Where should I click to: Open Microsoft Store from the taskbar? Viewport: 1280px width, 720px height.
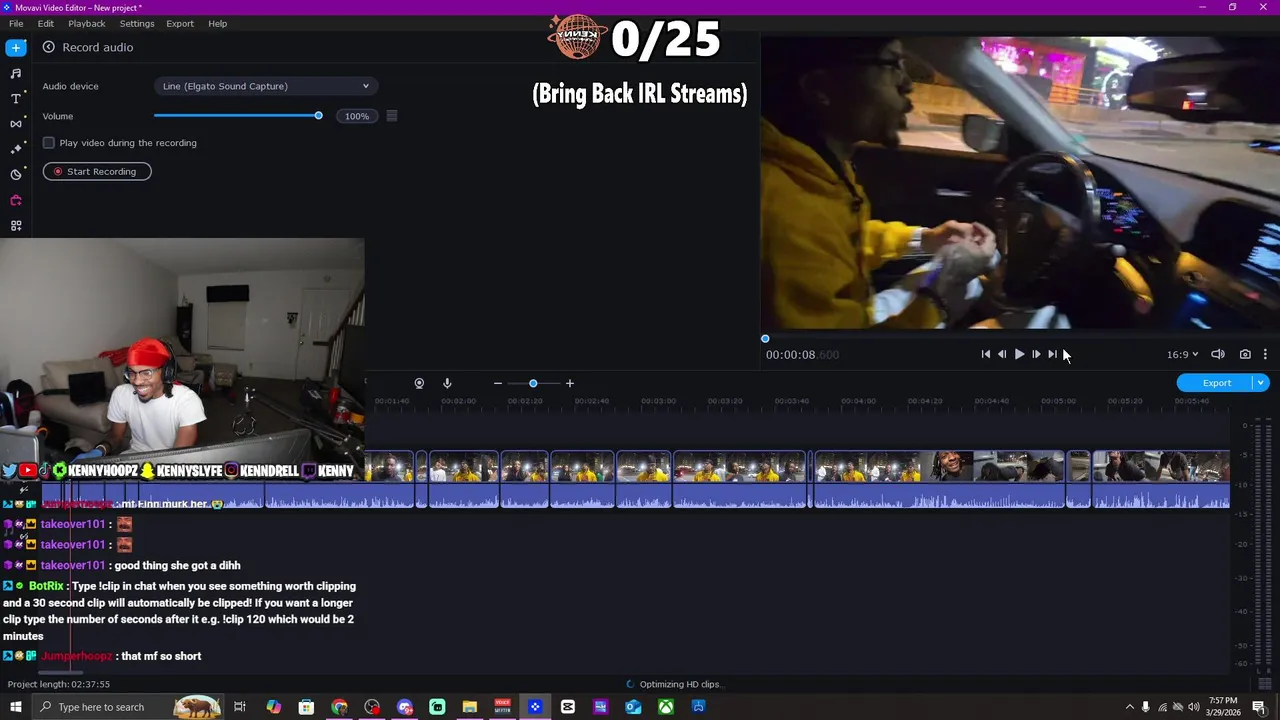[x=306, y=707]
